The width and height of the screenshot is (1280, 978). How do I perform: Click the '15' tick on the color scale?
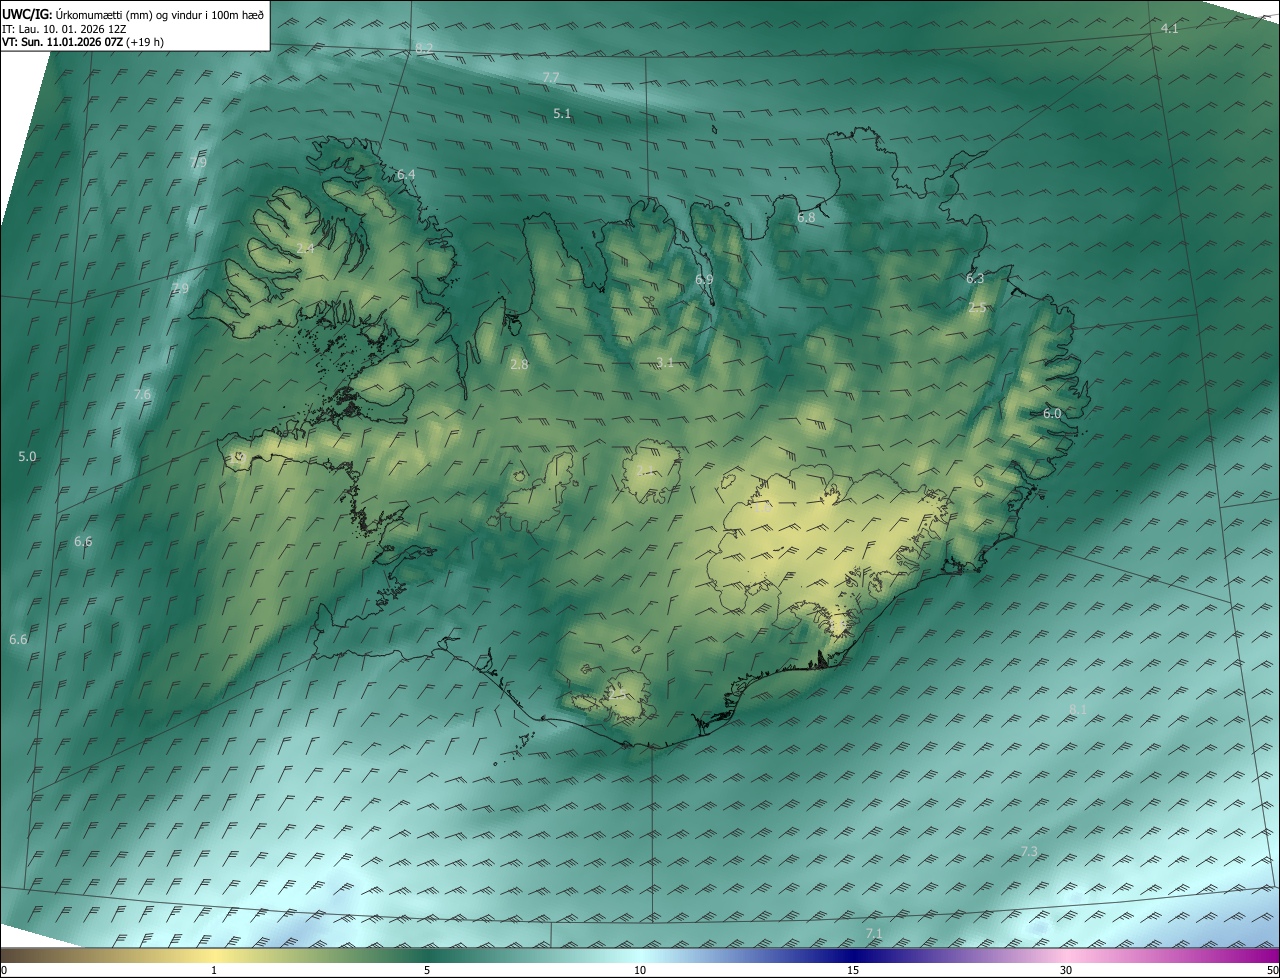tap(853, 970)
